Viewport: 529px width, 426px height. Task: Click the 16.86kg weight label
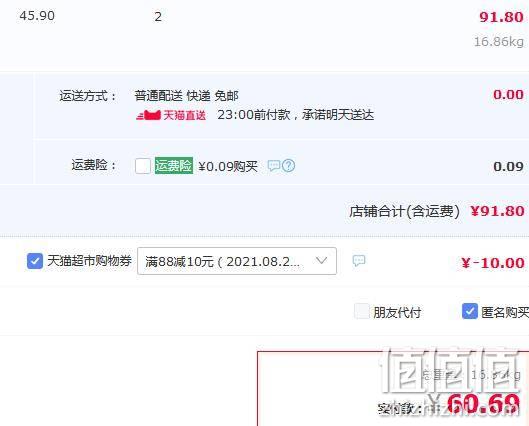(x=499, y=42)
